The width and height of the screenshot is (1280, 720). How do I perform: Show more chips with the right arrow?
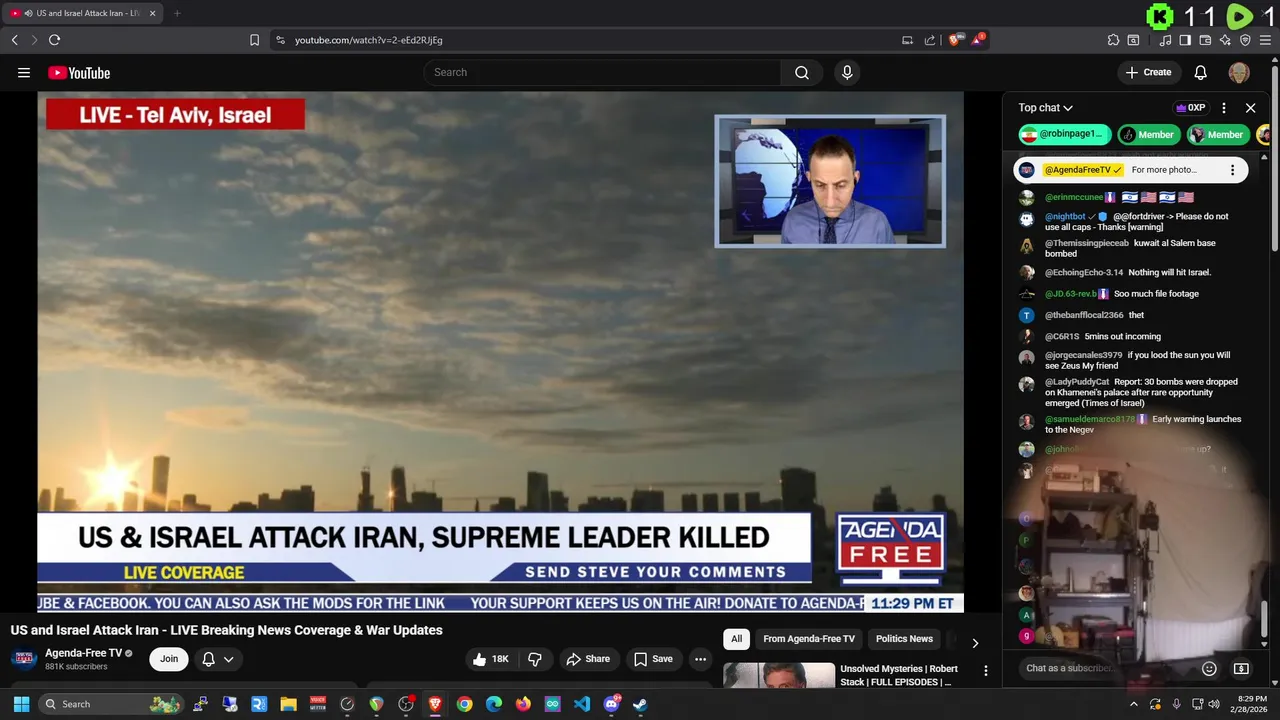click(975, 642)
